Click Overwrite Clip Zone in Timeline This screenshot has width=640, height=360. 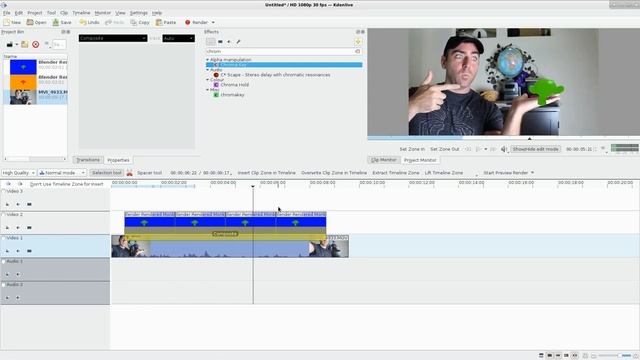[334, 173]
